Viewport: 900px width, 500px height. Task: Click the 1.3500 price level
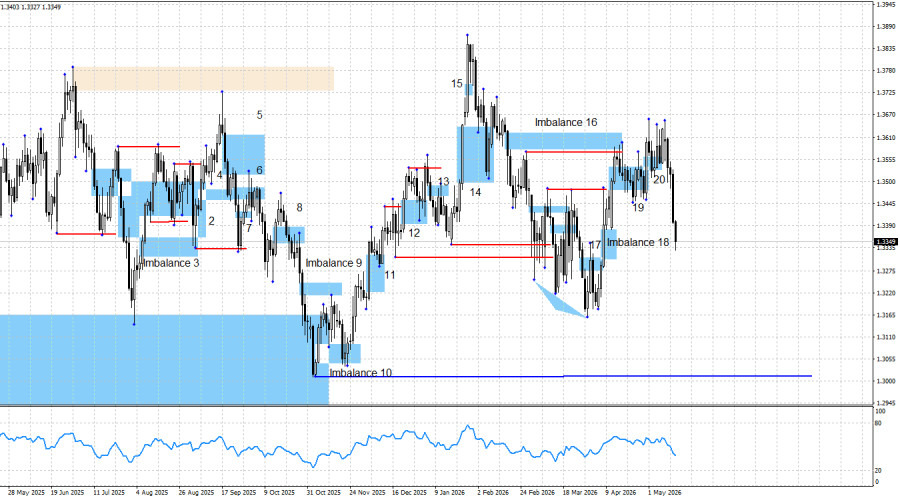[x=886, y=182]
